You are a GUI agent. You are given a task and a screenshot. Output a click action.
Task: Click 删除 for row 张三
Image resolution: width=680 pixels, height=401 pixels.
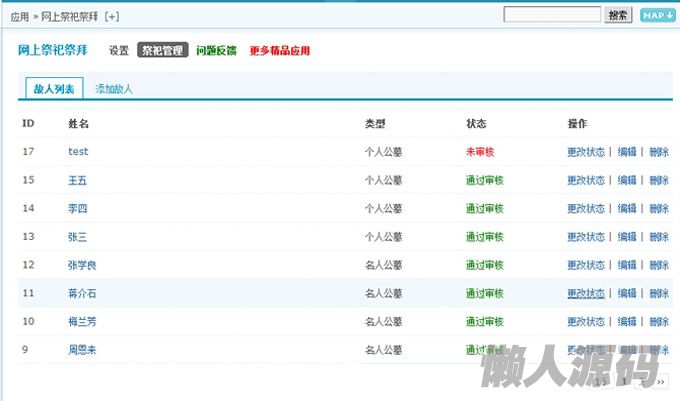pos(659,237)
